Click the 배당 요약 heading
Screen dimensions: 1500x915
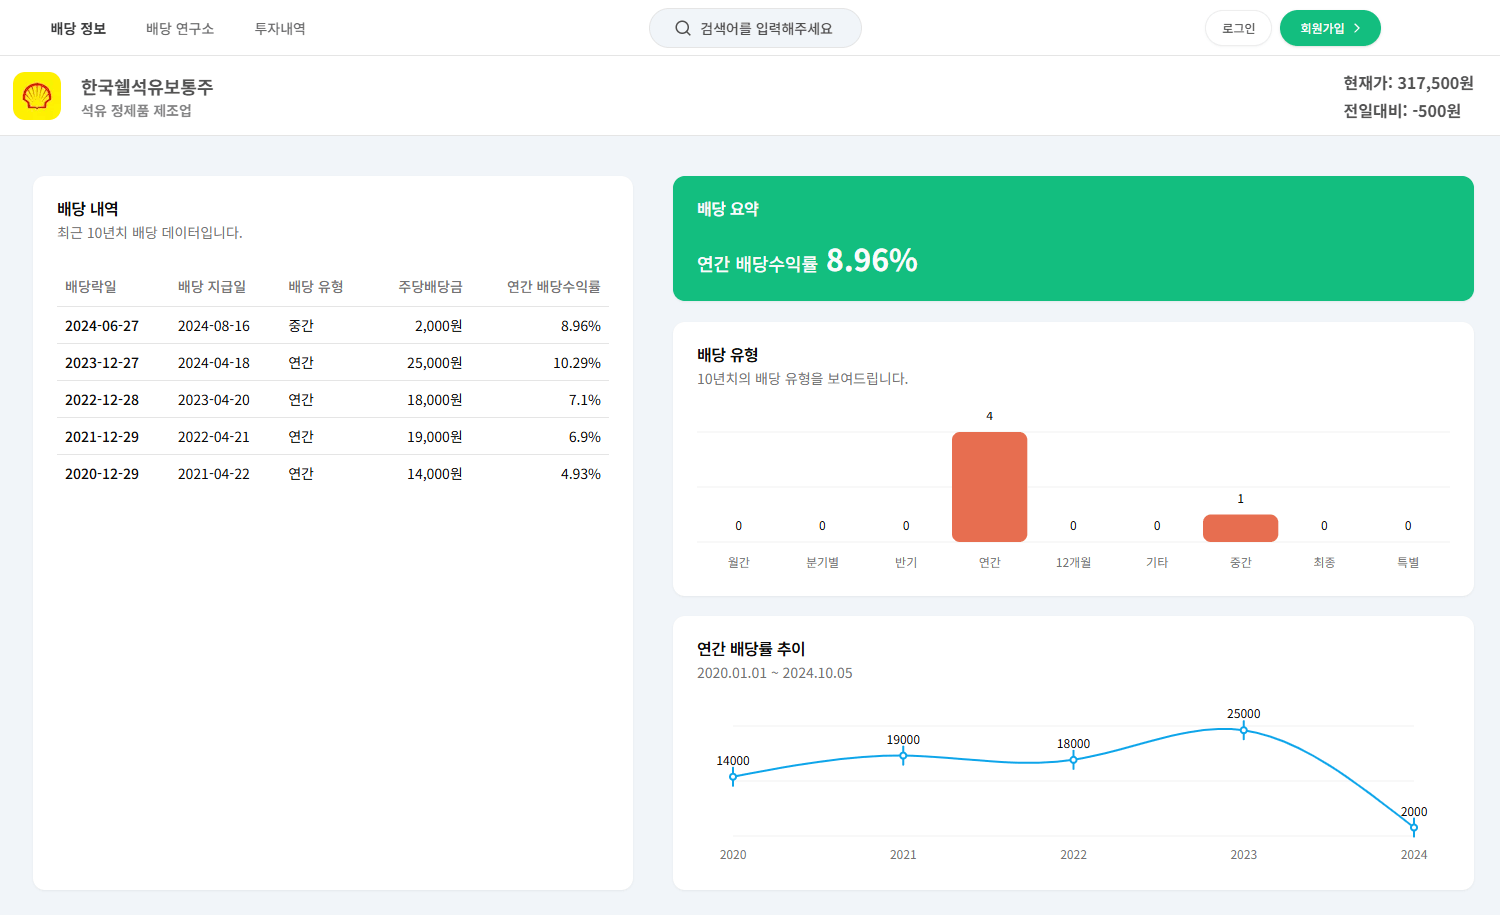point(728,209)
